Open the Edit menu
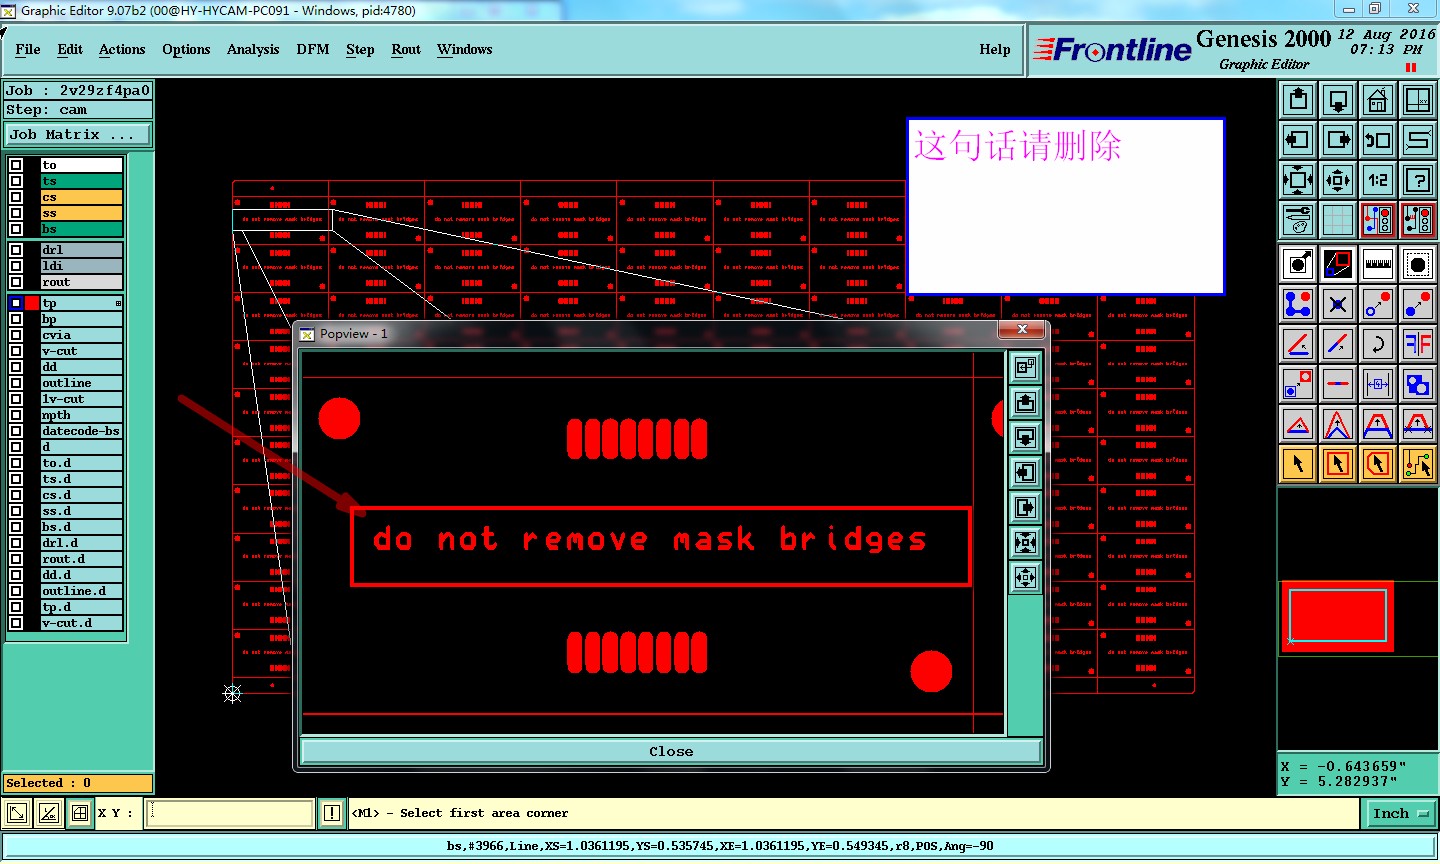The image size is (1440, 864). pyautogui.click(x=70, y=49)
